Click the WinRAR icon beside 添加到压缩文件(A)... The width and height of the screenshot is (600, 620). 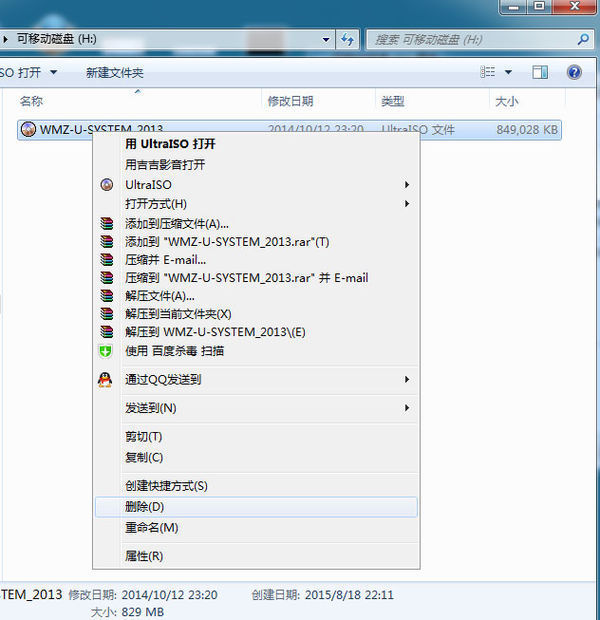point(106,224)
